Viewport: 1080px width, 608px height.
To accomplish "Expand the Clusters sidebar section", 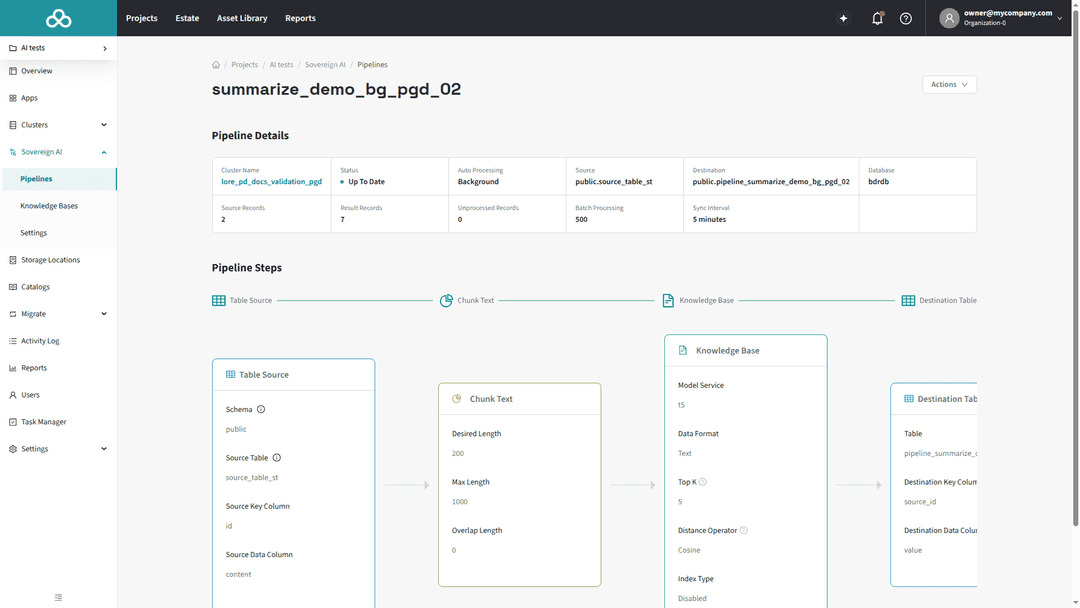I will coord(102,124).
